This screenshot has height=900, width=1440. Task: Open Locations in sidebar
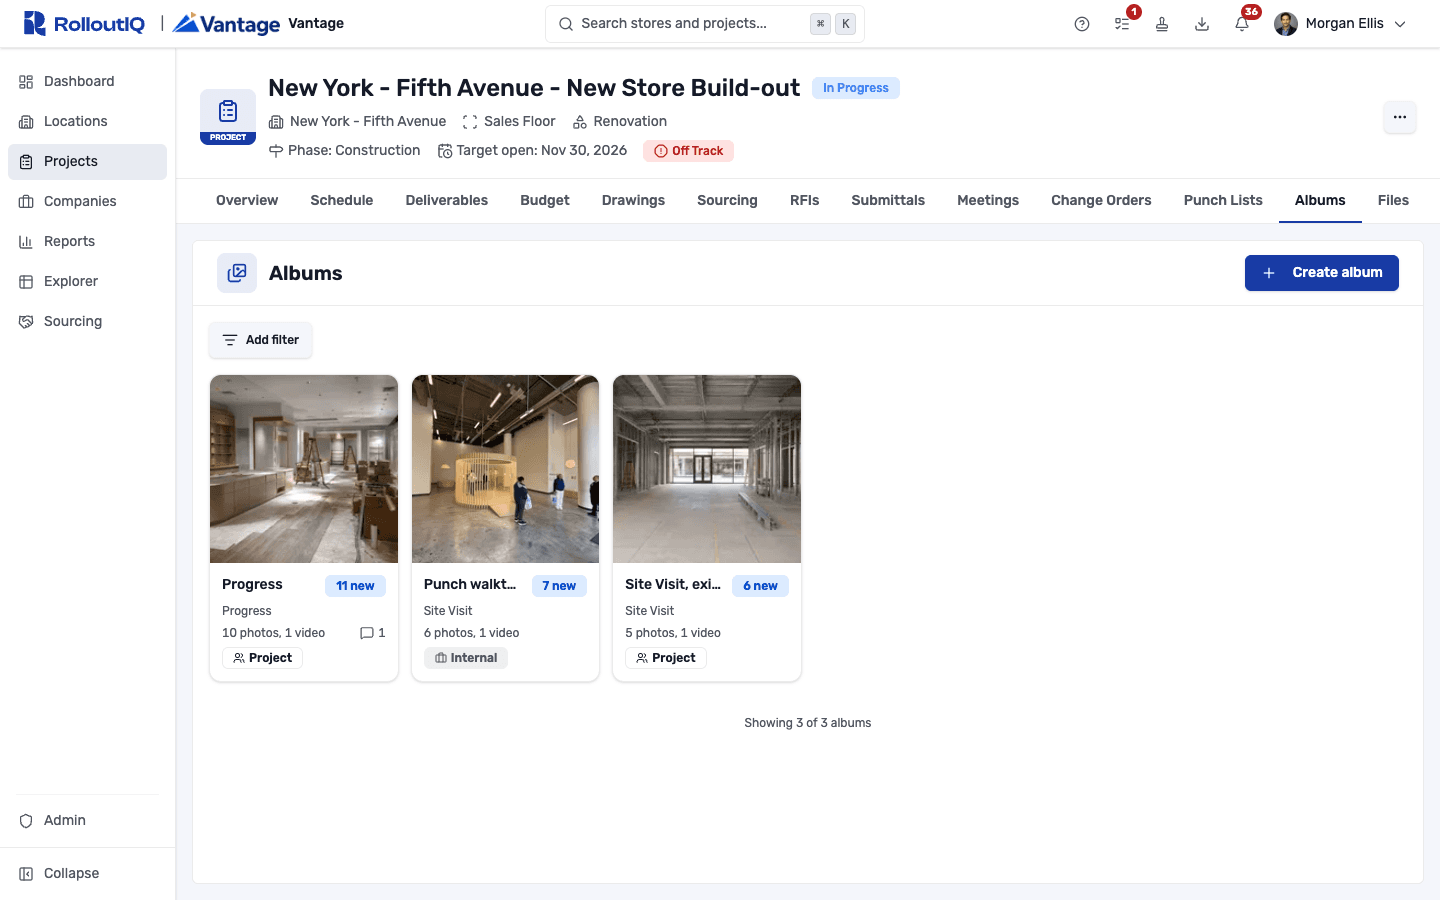point(87,121)
